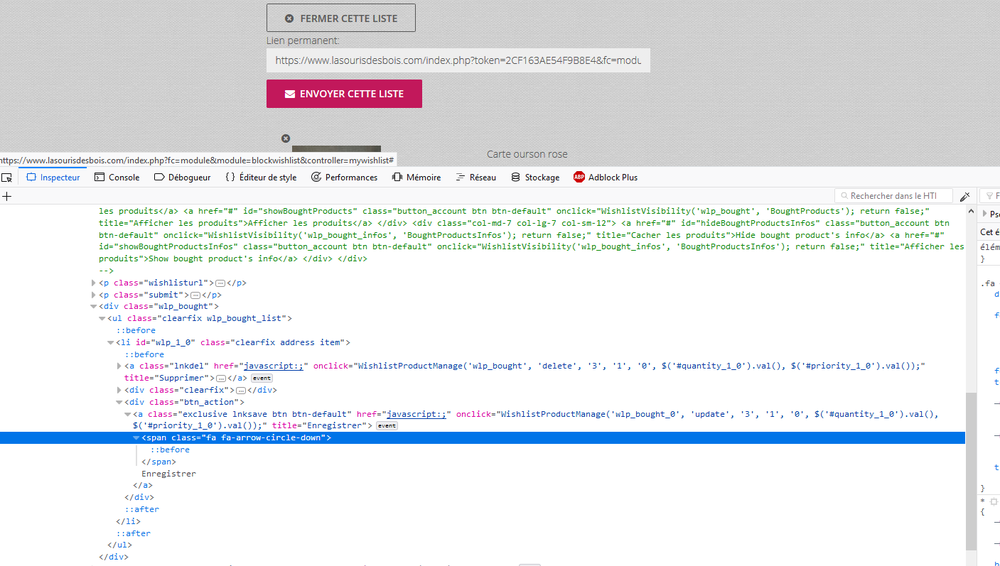Open the Réseau tab

(x=476, y=177)
